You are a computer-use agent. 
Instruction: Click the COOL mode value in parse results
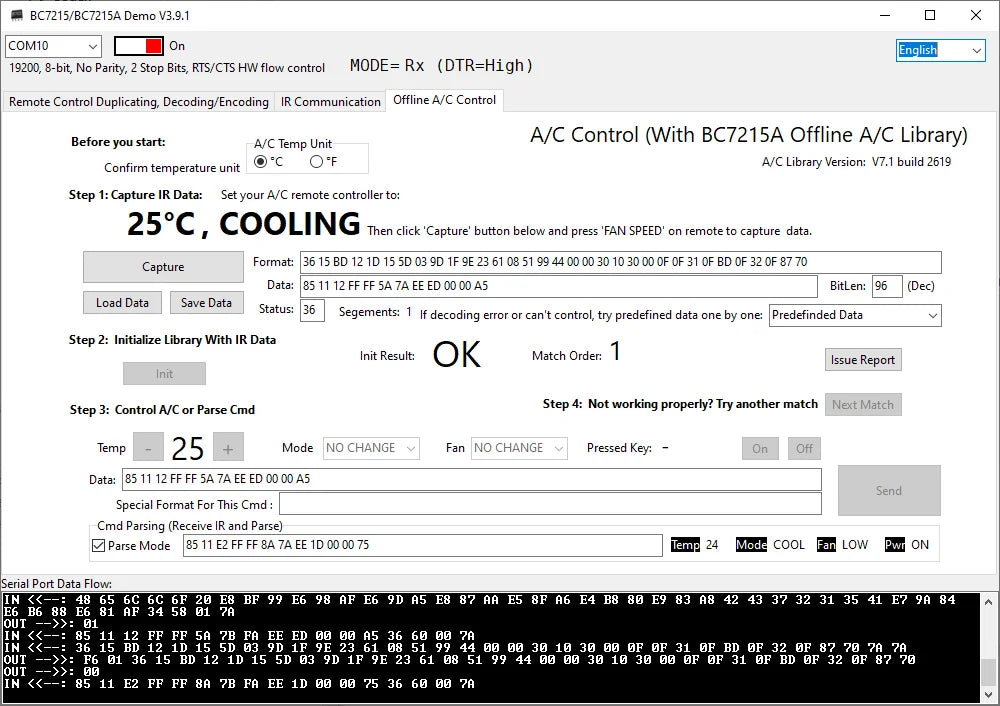click(789, 545)
